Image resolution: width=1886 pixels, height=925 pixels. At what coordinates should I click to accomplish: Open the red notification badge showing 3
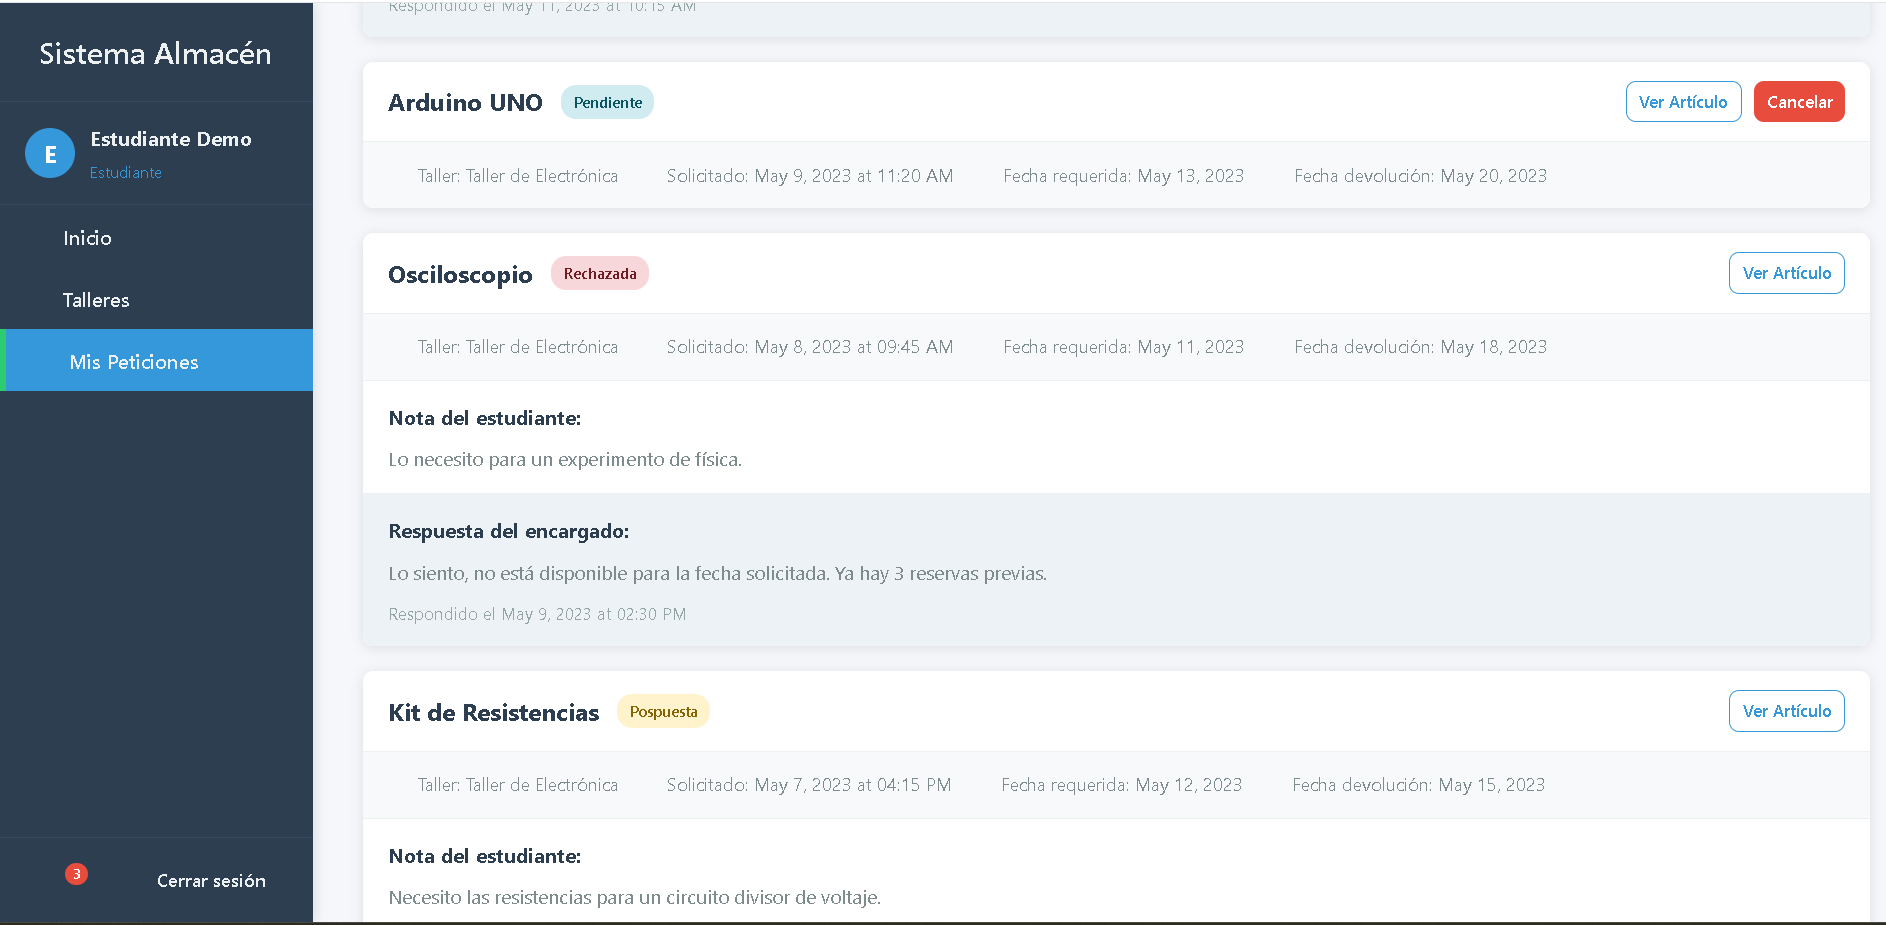tap(76, 874)
